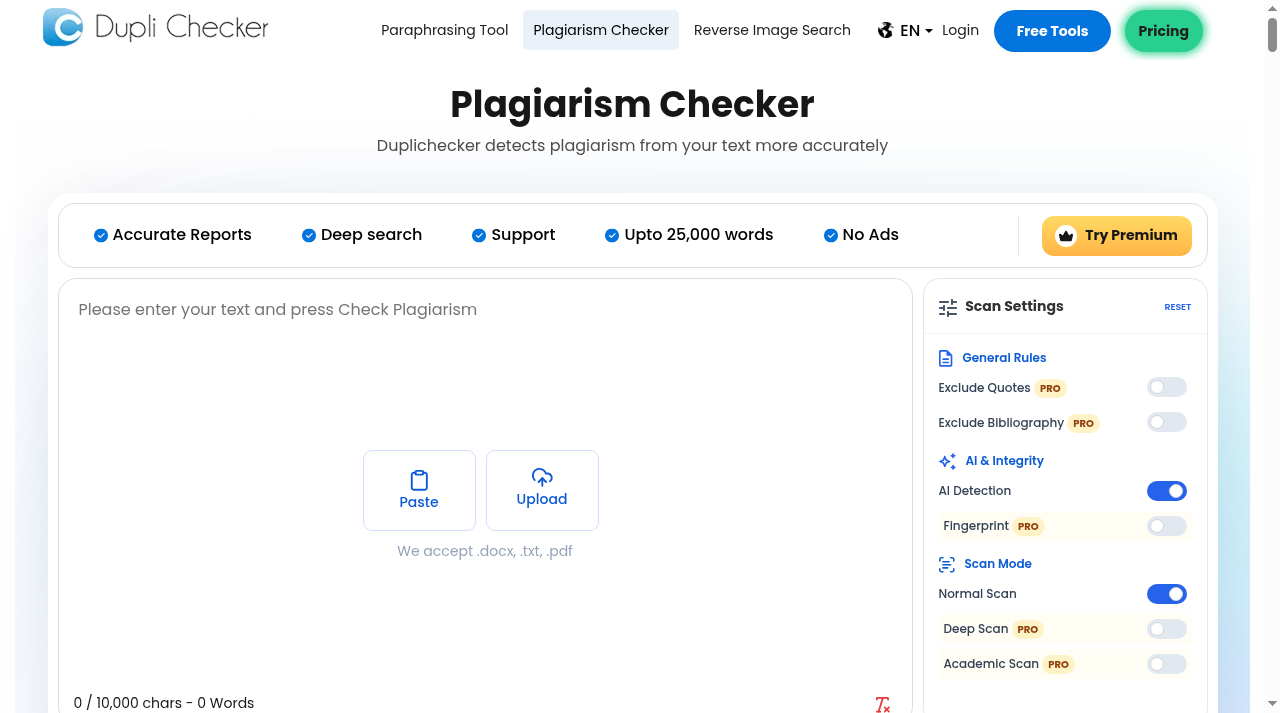Image resolution: width=1280 pixels, height=713 pixels.
Task: Click PRO badge next to Deep Scan
Action: click(x=1027, y=629)
